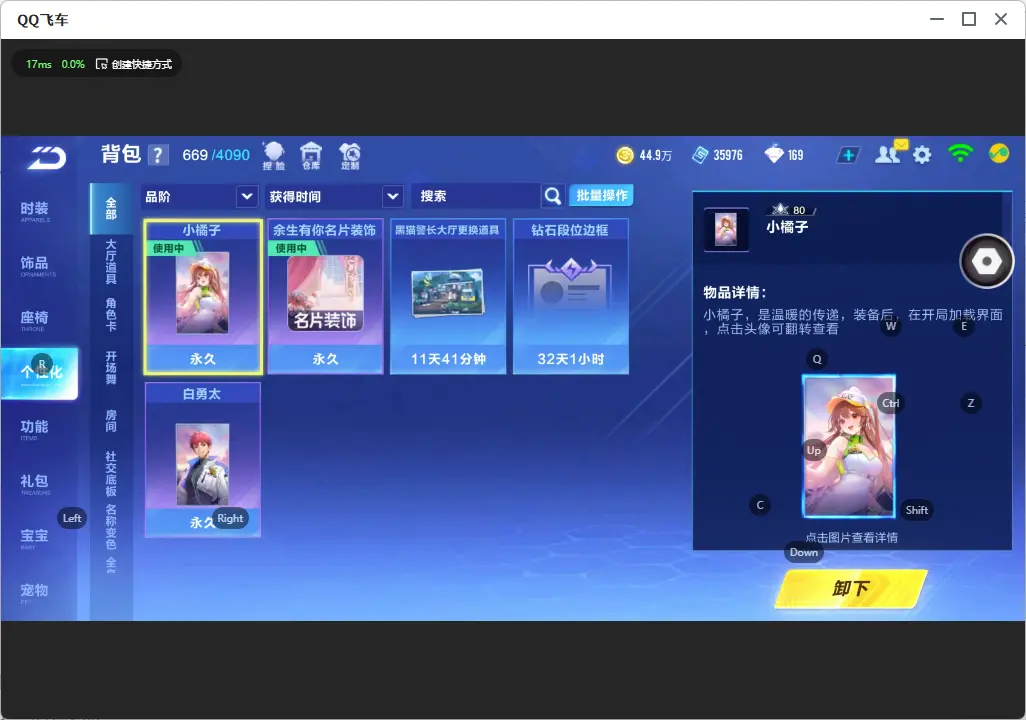The image size is (1026, 720).
Task: Select the 礼包 category
Action: 35,483
